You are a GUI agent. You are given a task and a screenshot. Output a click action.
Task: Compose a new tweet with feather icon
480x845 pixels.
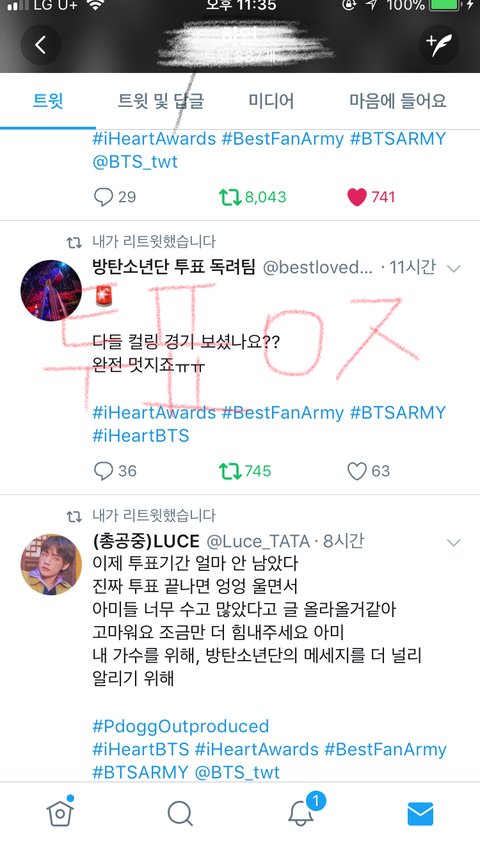coord(439,45)
